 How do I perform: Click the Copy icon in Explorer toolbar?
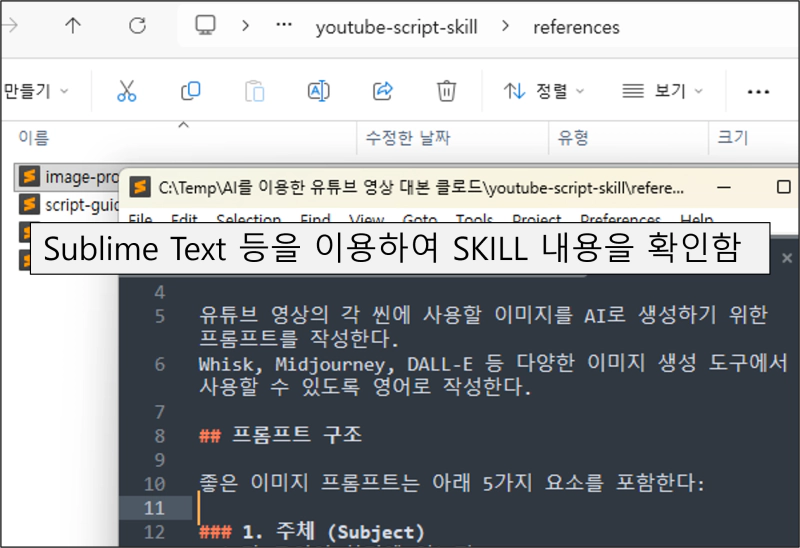[191, 91]
